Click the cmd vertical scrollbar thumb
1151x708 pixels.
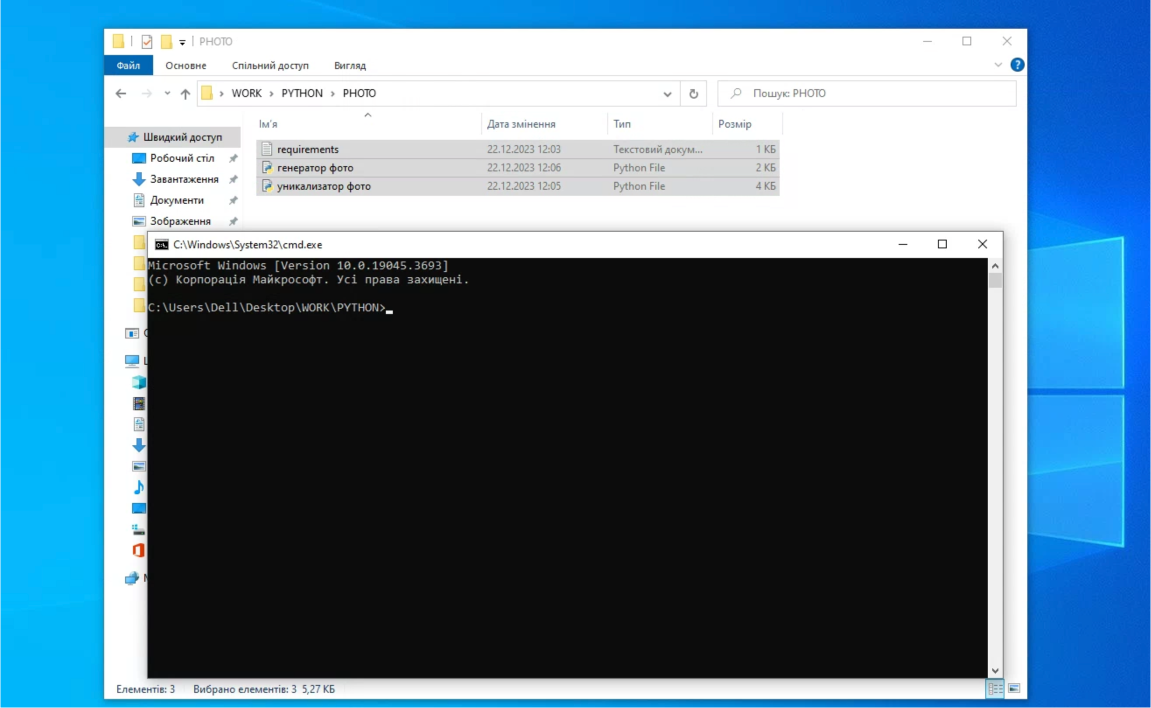(x=995, y=280)
